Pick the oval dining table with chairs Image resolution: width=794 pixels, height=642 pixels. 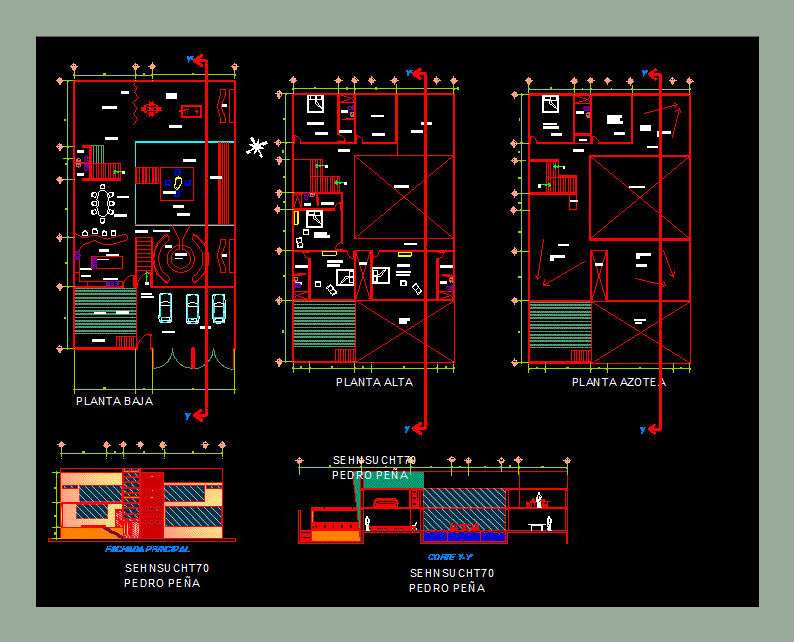tap(102, 203)
